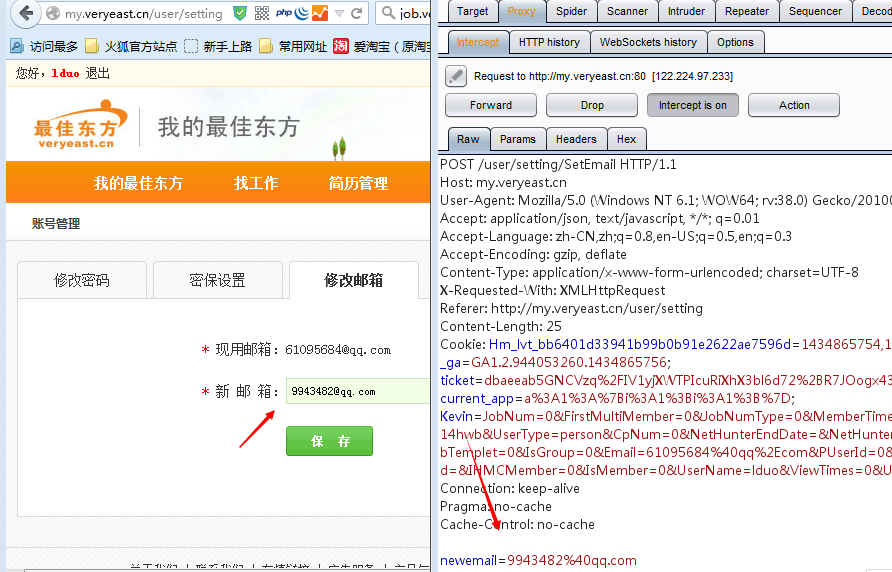Image resolution: width=892 pixels, height=572 pixels.
Task: Open 找工作 in the nav bar
Action: point(255,183)
